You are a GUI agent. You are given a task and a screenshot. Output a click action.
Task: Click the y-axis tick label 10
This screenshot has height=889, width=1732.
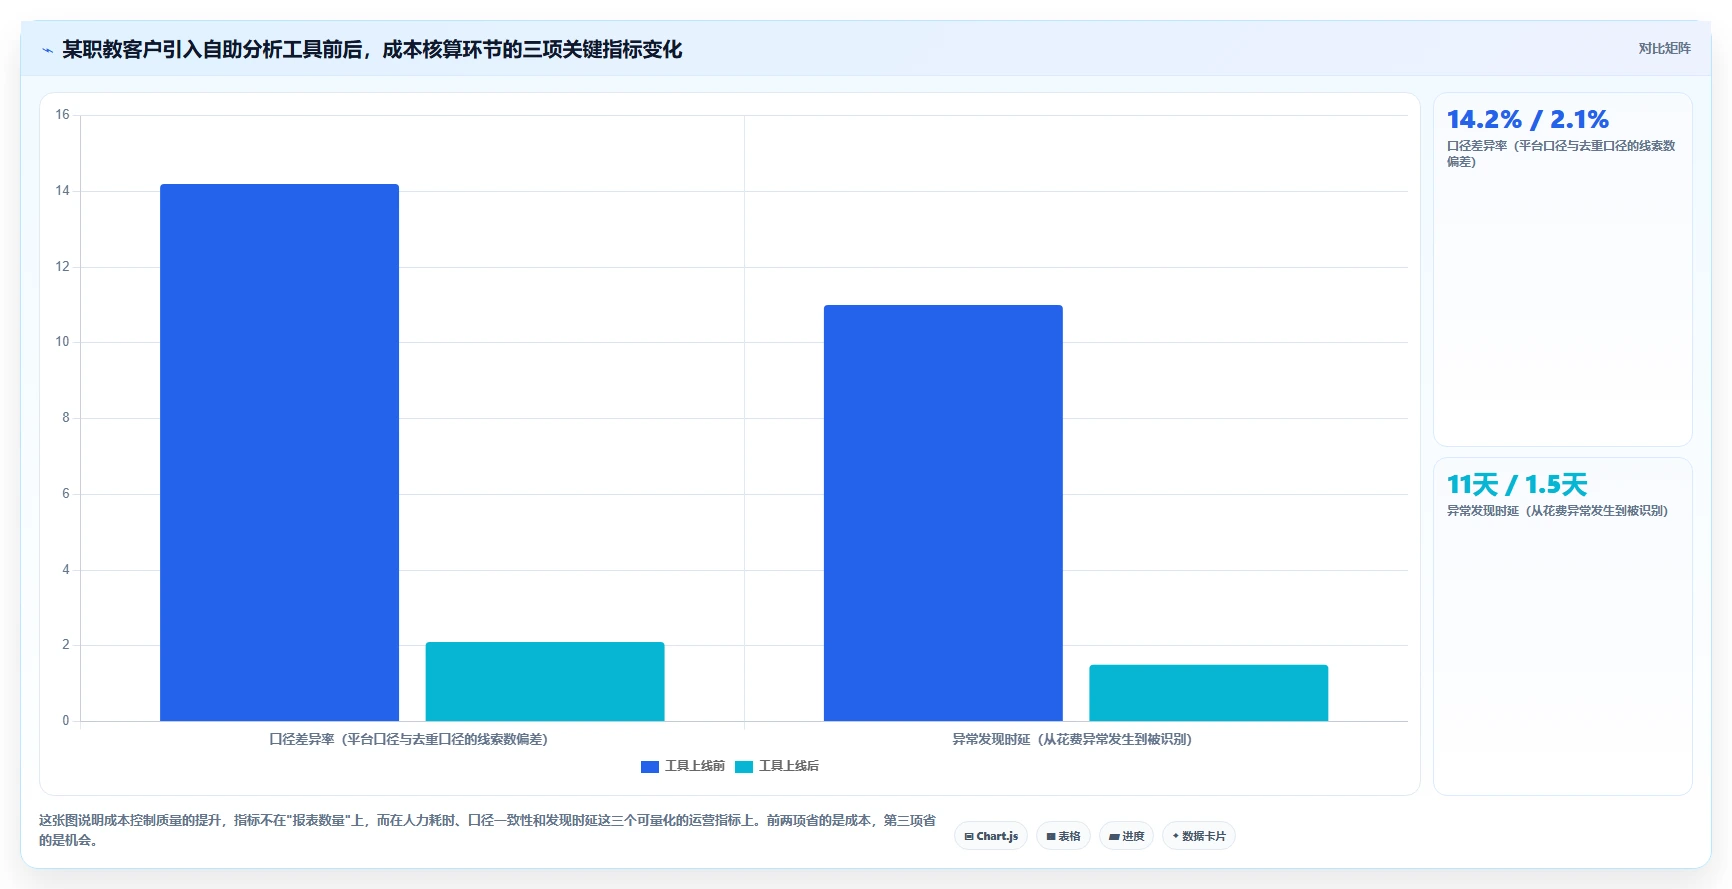[62, 342]
